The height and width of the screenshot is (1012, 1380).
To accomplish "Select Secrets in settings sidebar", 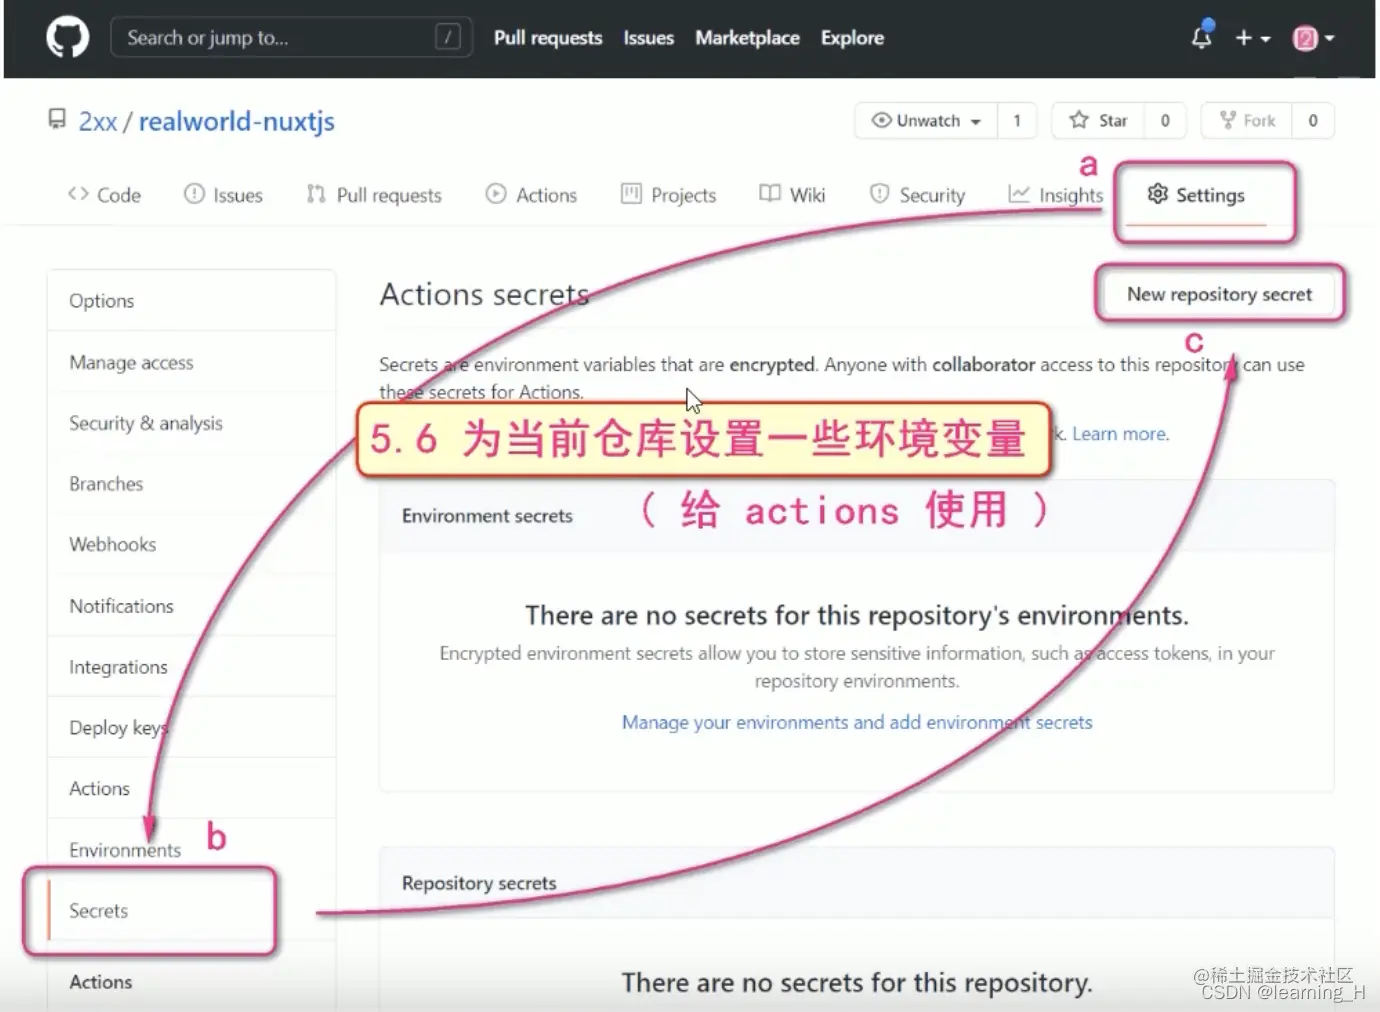I will point(191,911).
